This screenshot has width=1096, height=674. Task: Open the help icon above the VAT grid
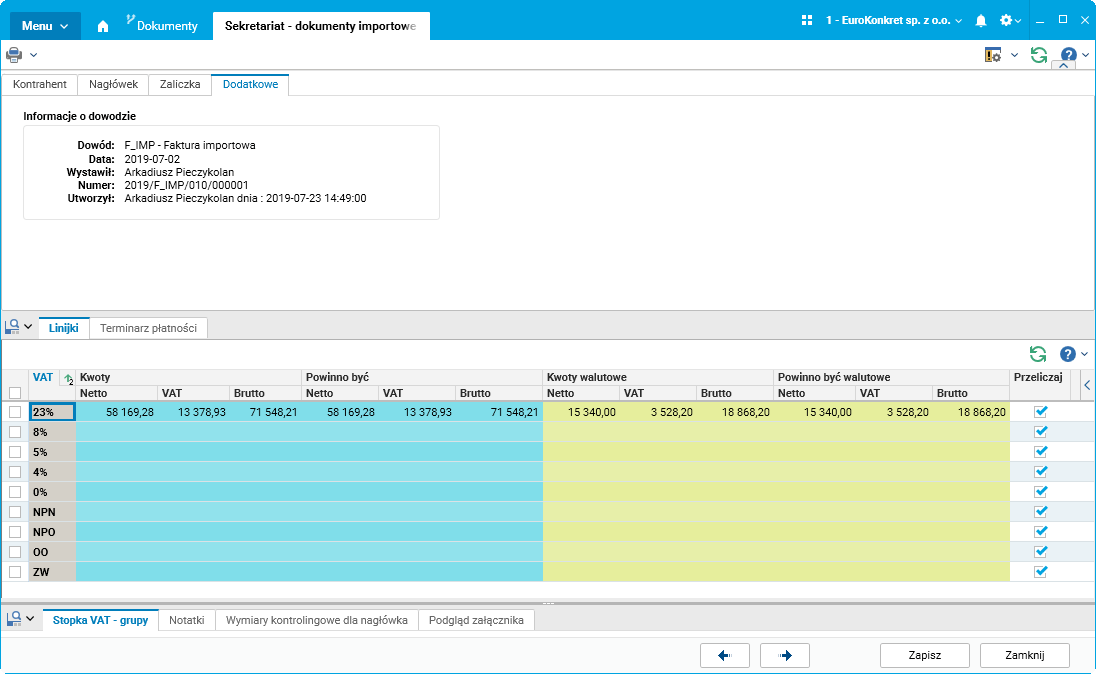1067,354
